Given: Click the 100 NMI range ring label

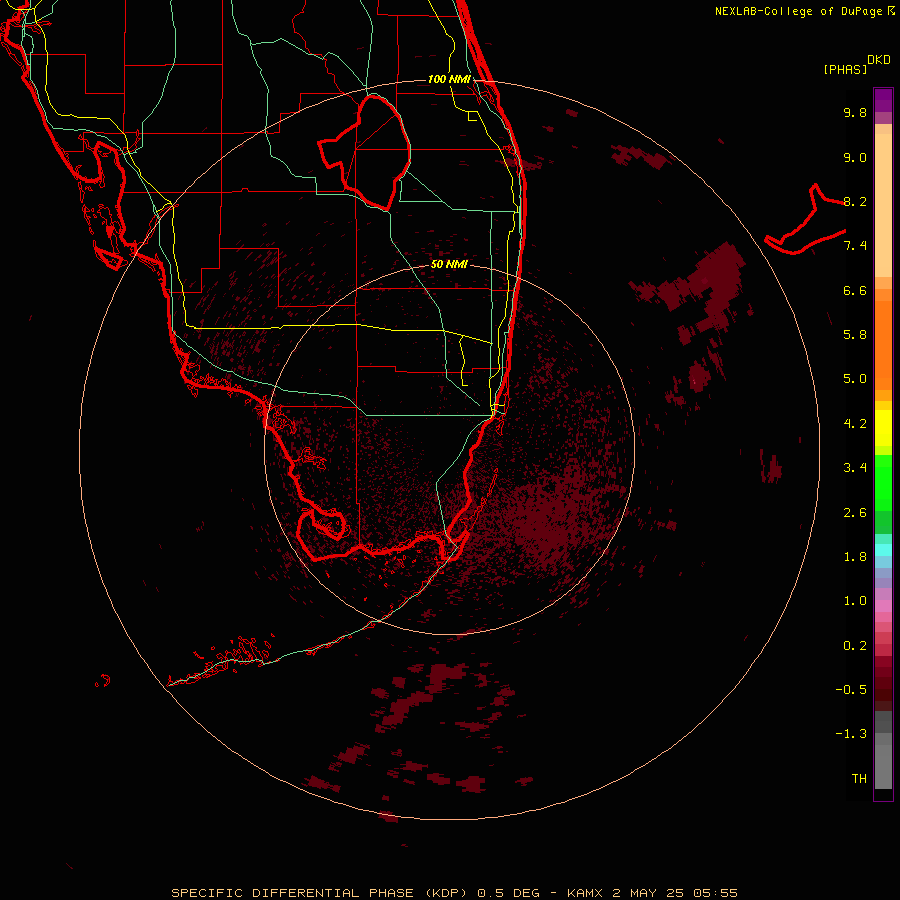Looking at the screenshot, I should (449, 79).
